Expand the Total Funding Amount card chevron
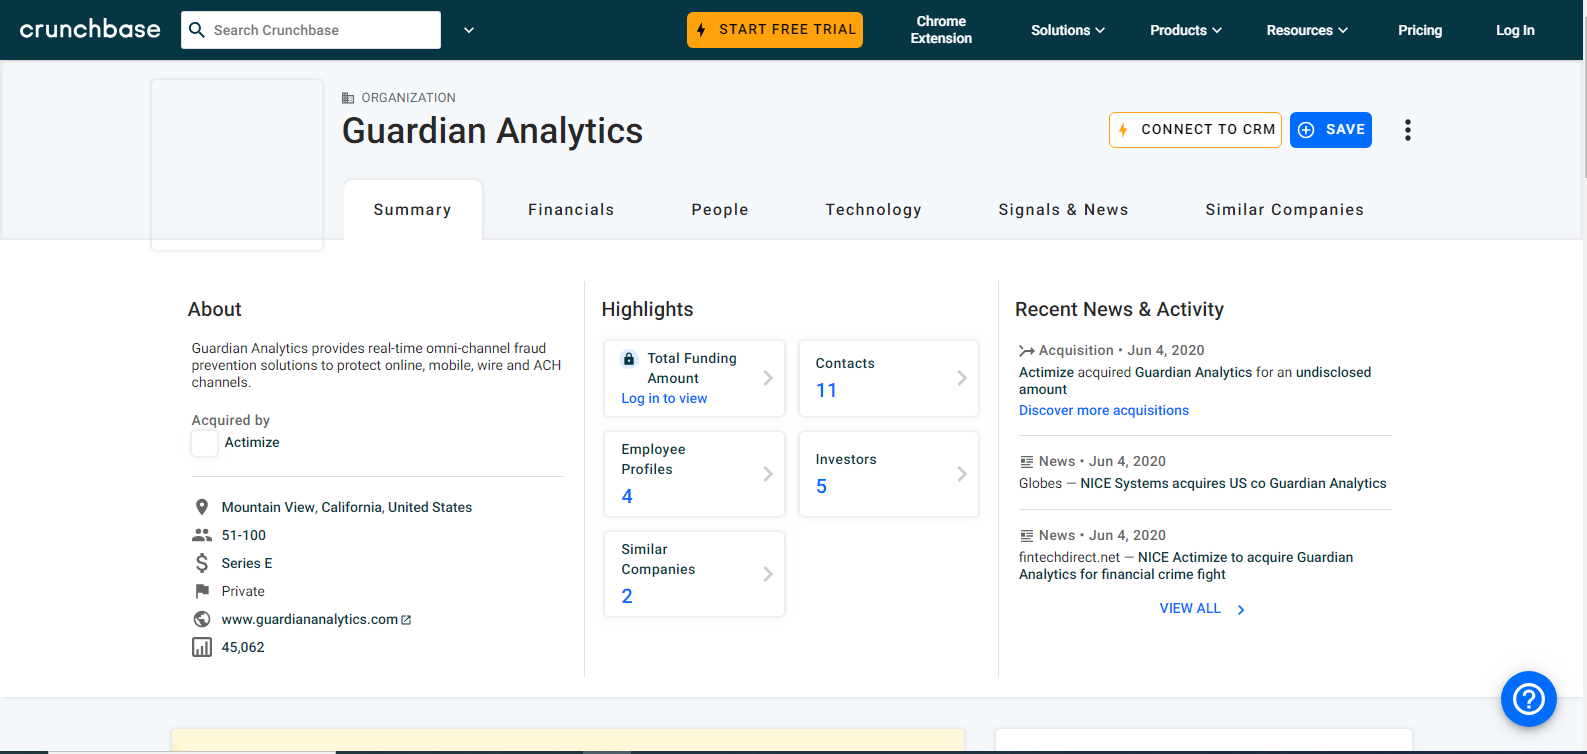The image size is (1587, 754). [x=768, y=378]
